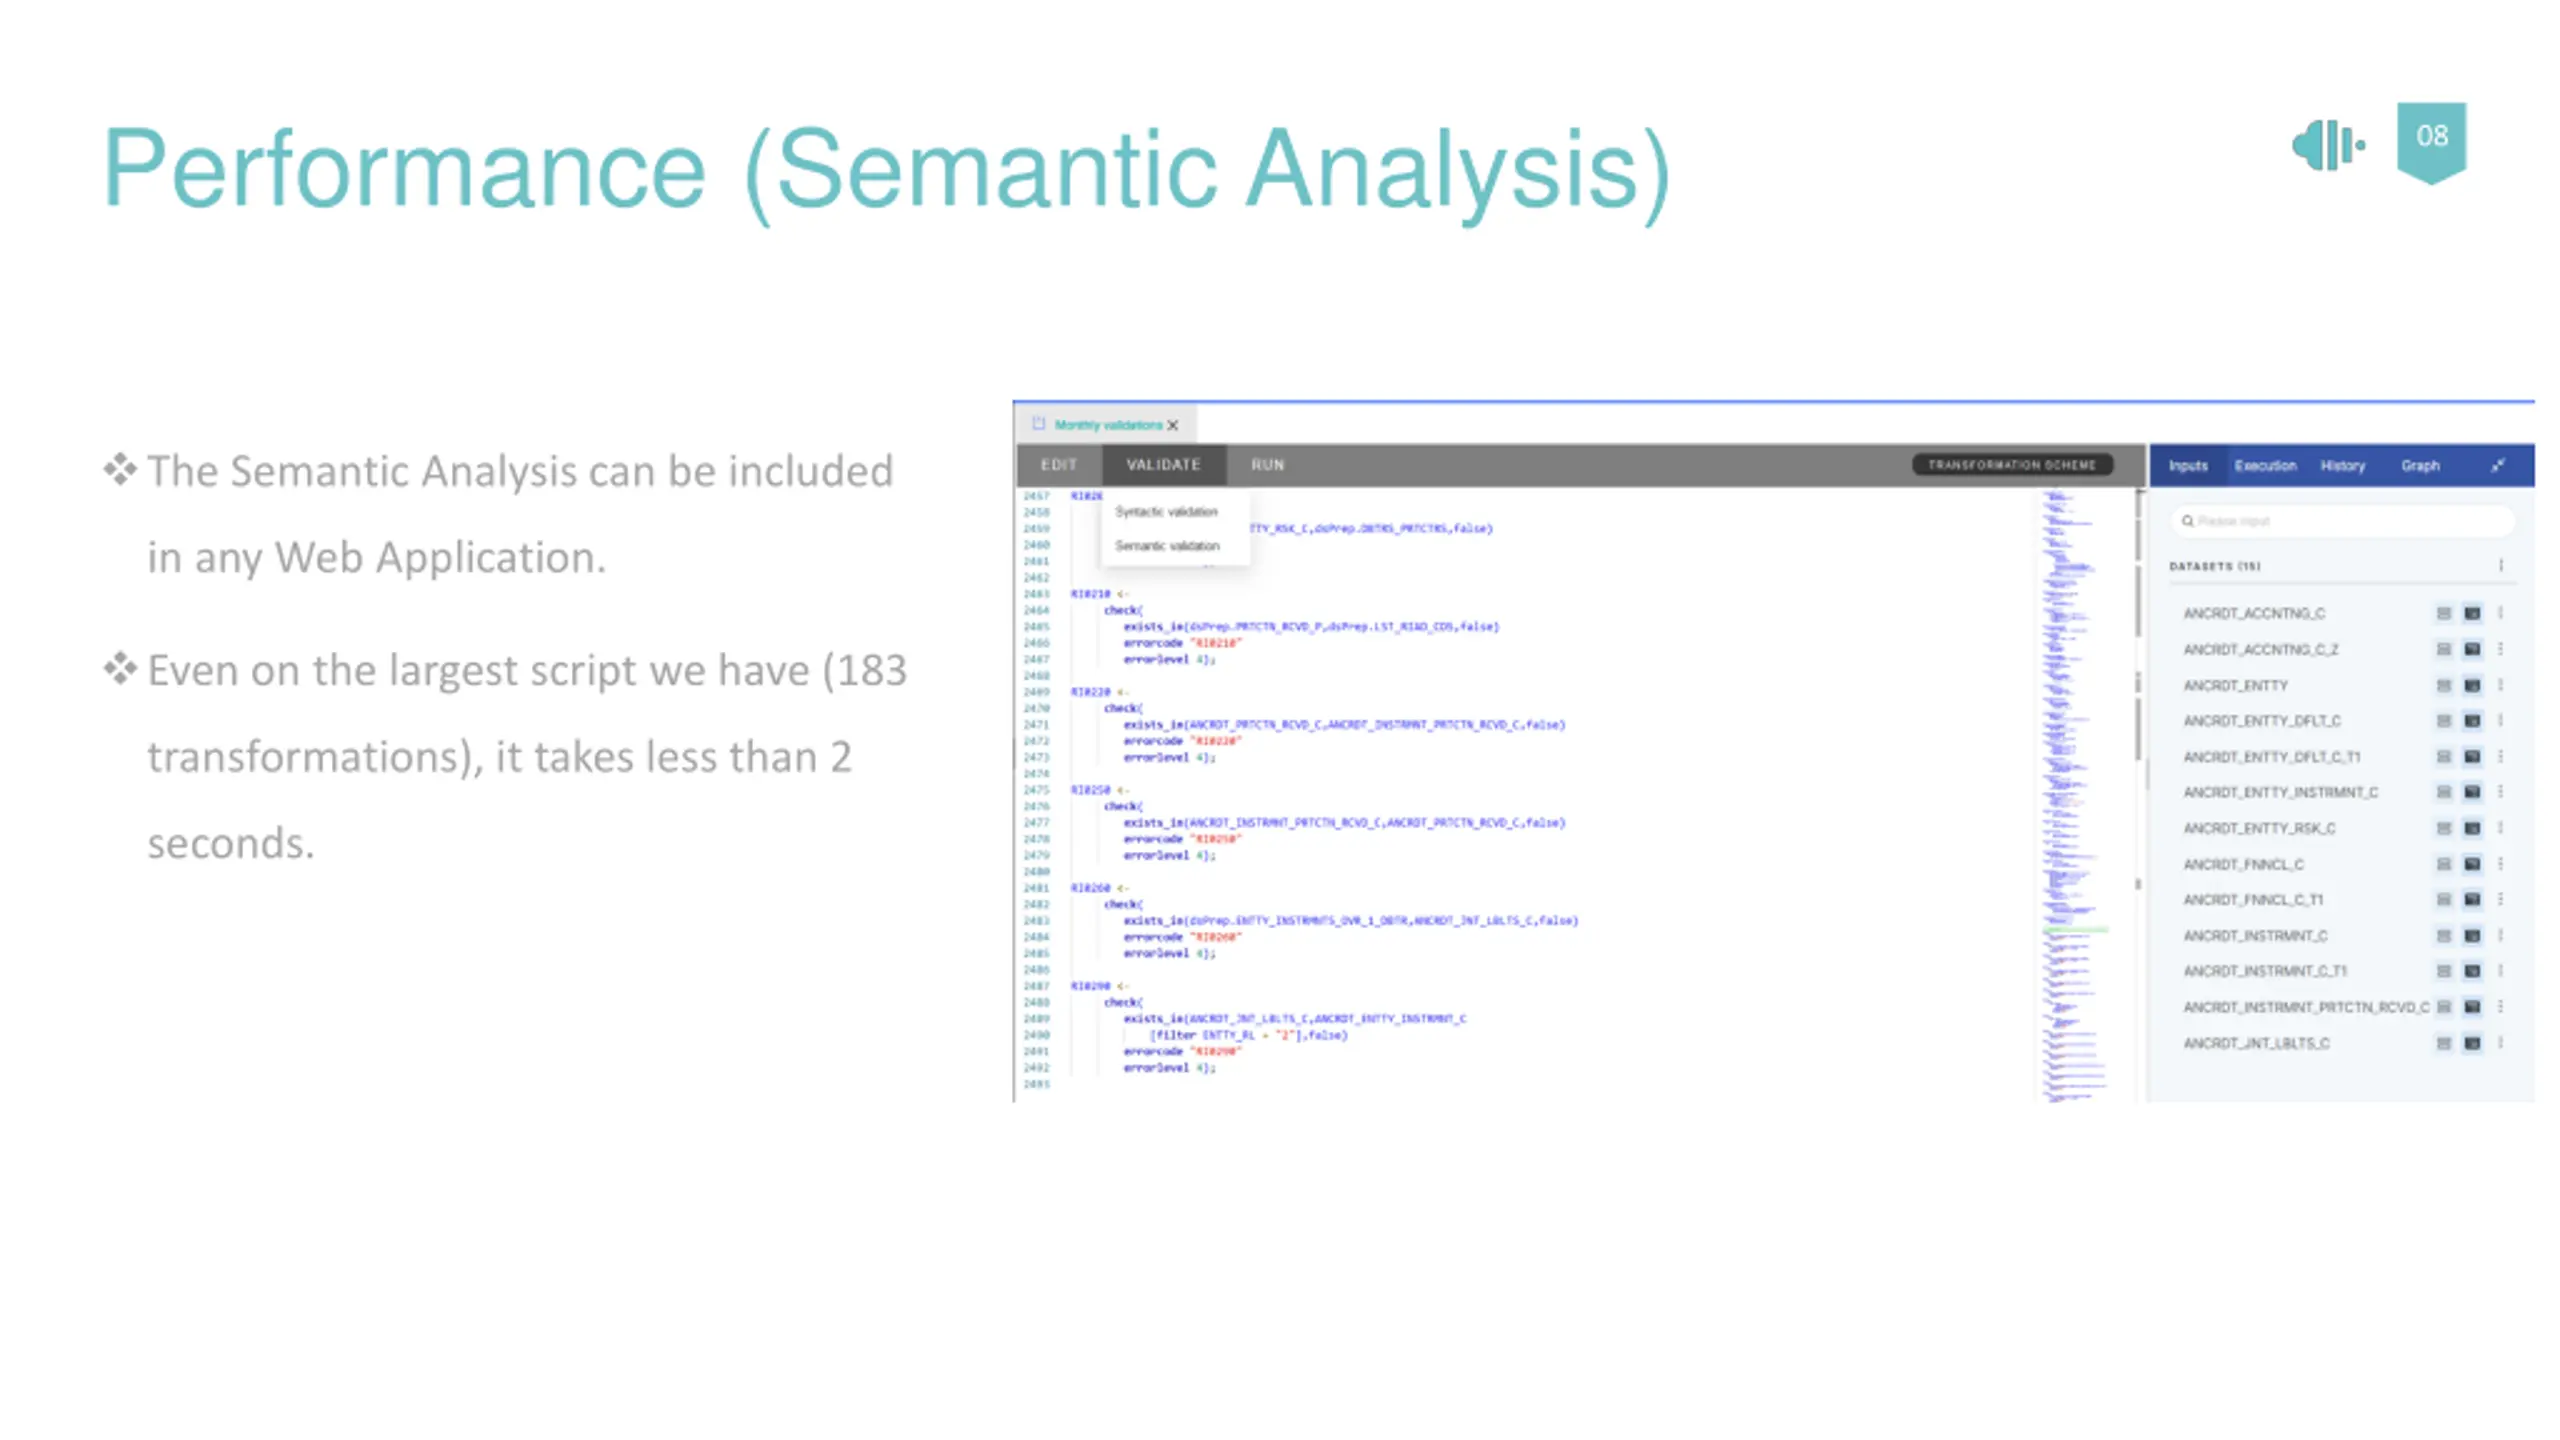This screenshot has height=1440, width=2560.
Task: Open the Inputs panel tab
Action: click(x=2187, y=466)
